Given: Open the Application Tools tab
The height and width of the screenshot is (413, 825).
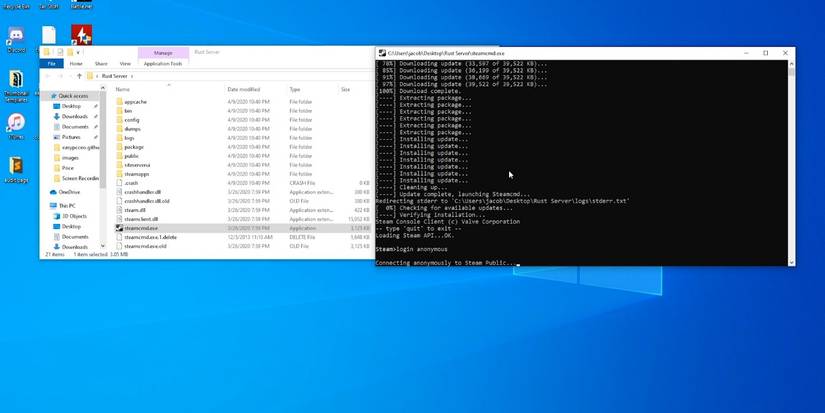Looking at the screenshot, I should pyautogui.click(x=163, y=63).
